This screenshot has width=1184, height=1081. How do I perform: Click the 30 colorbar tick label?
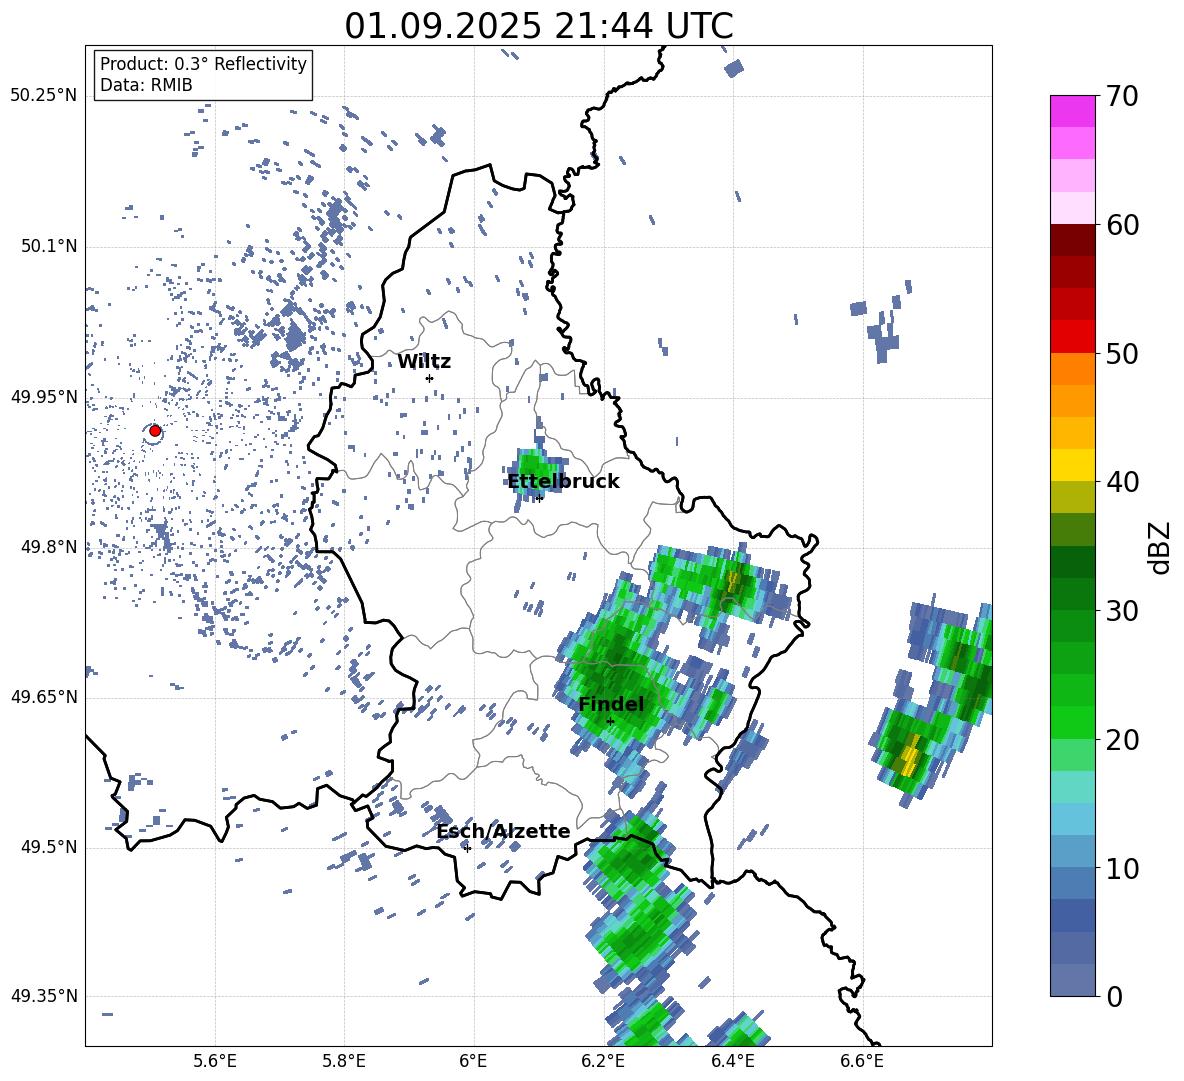(1122, 611)
